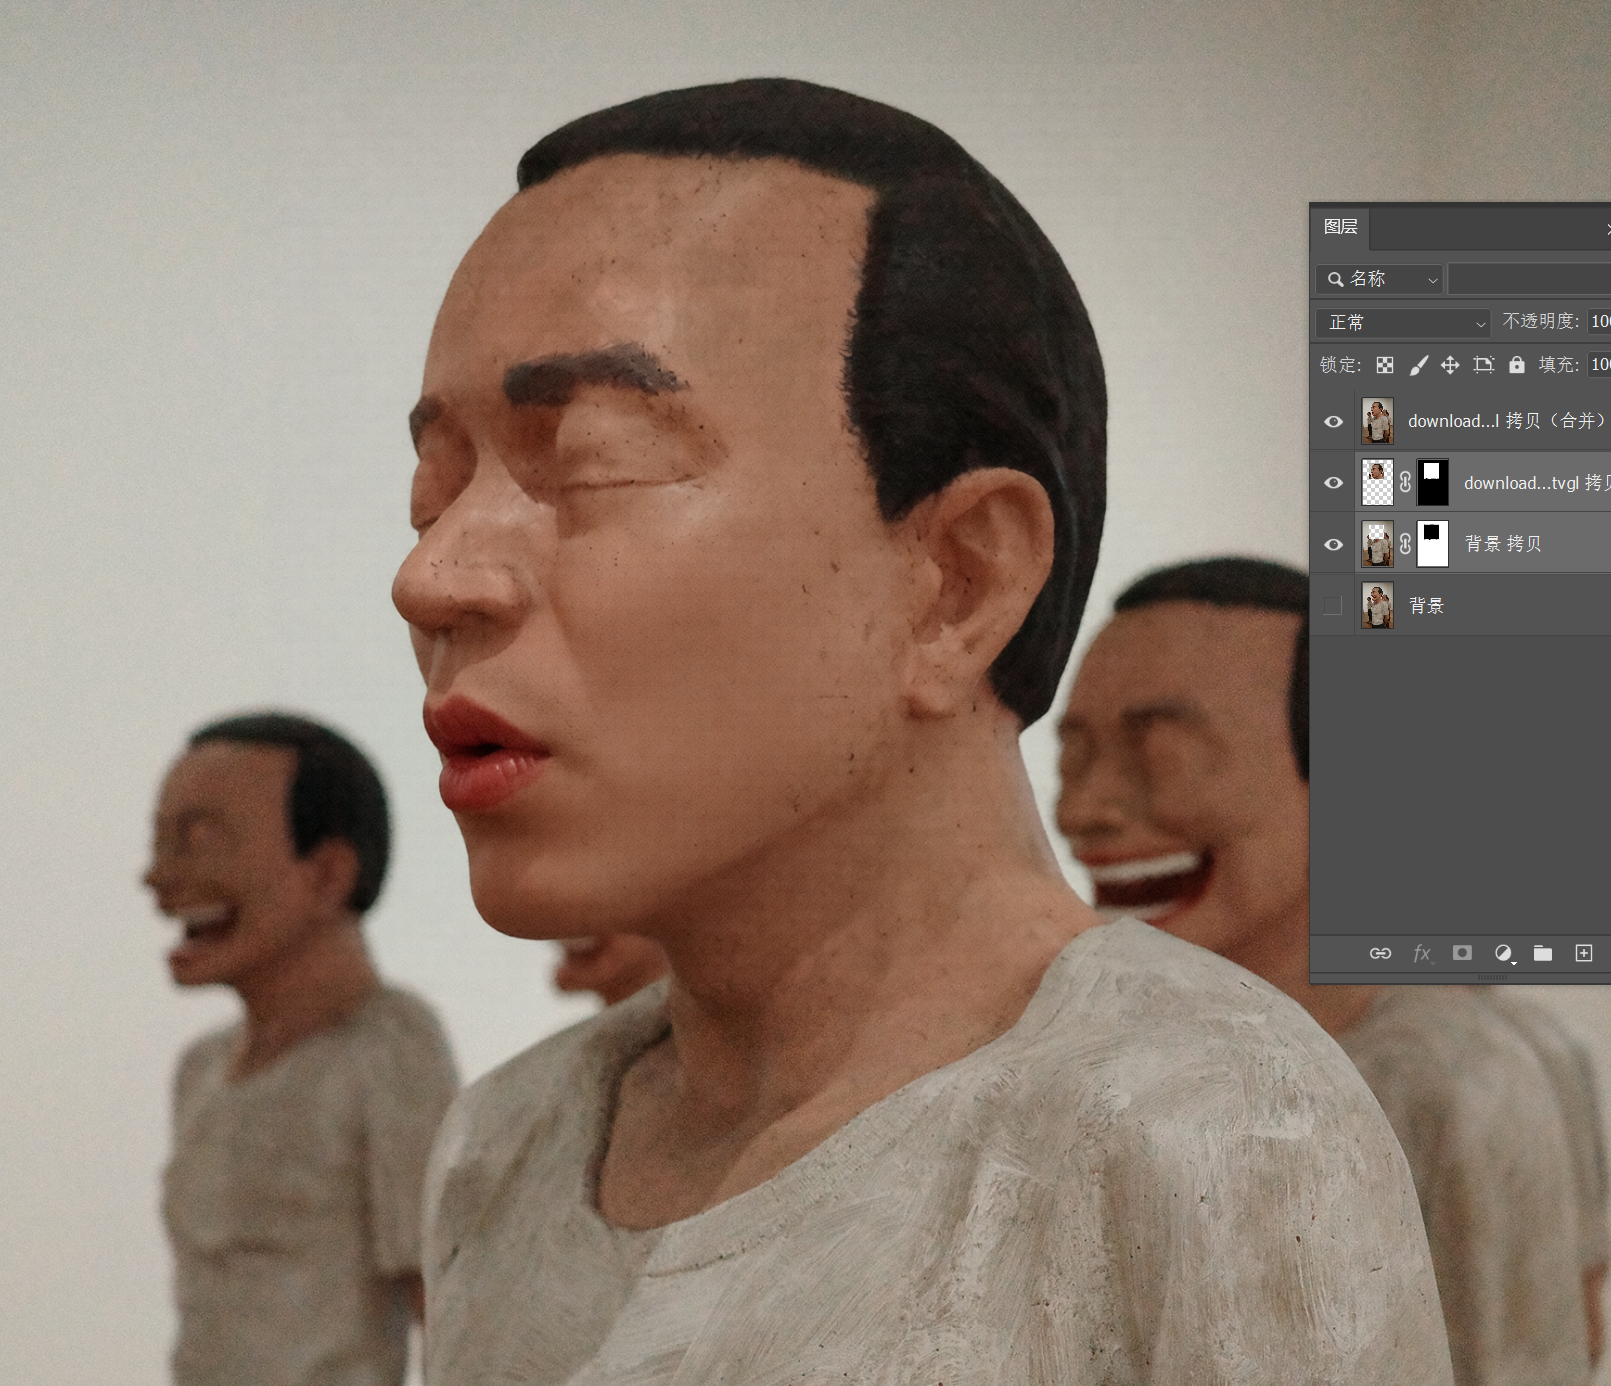Create a new layer with the plus icon

(x=1584, y=953)
